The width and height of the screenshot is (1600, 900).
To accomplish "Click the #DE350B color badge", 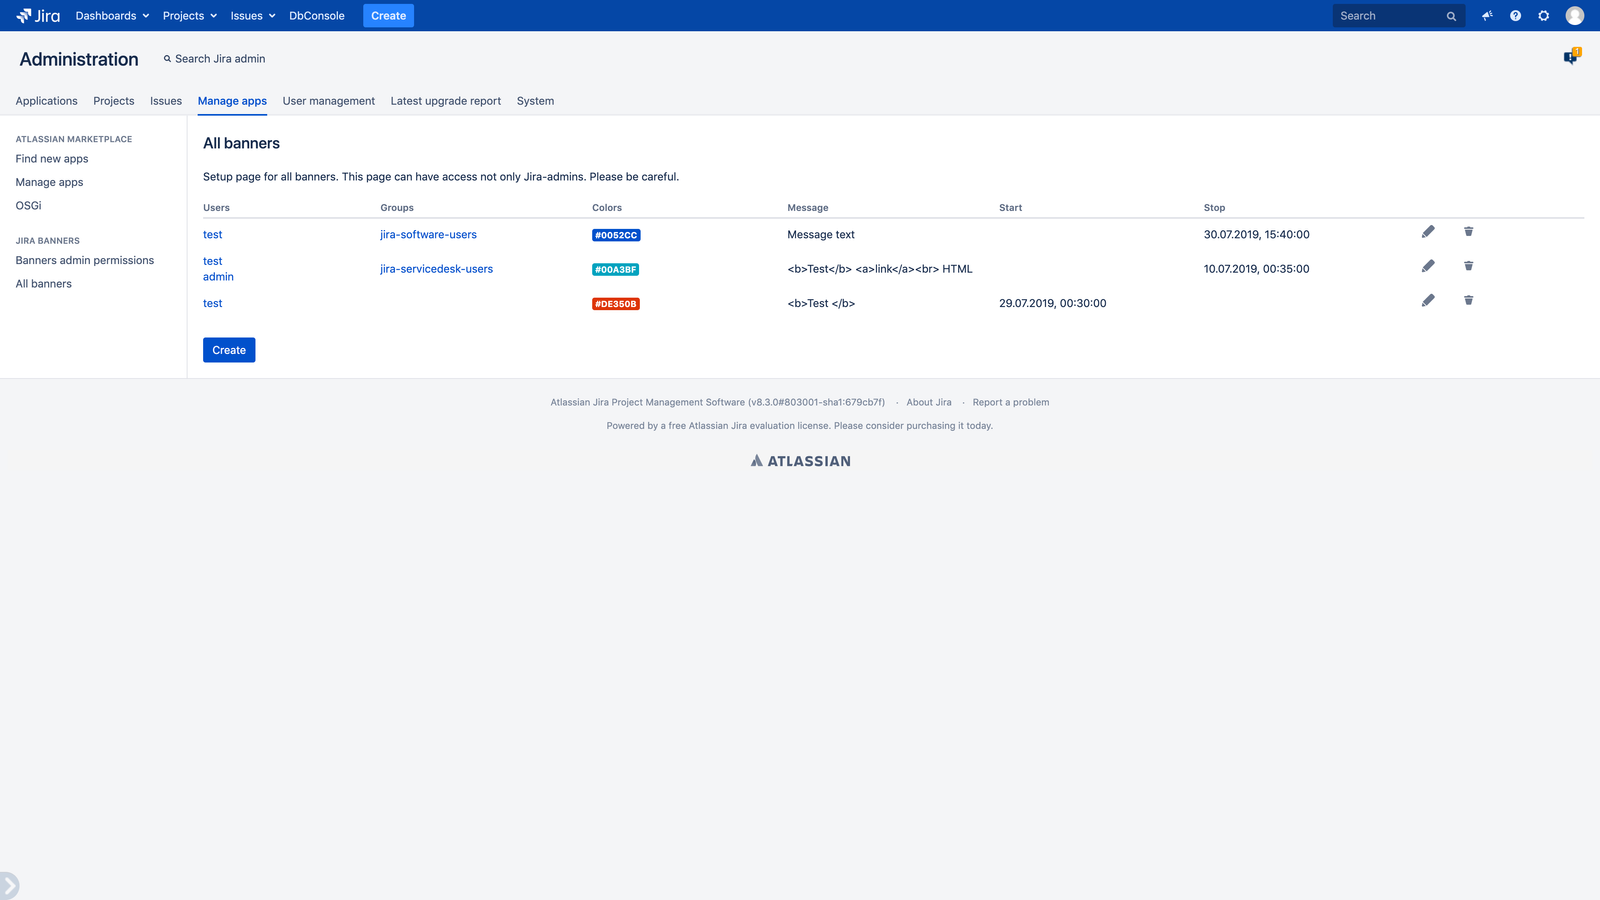I will (616, 304).
